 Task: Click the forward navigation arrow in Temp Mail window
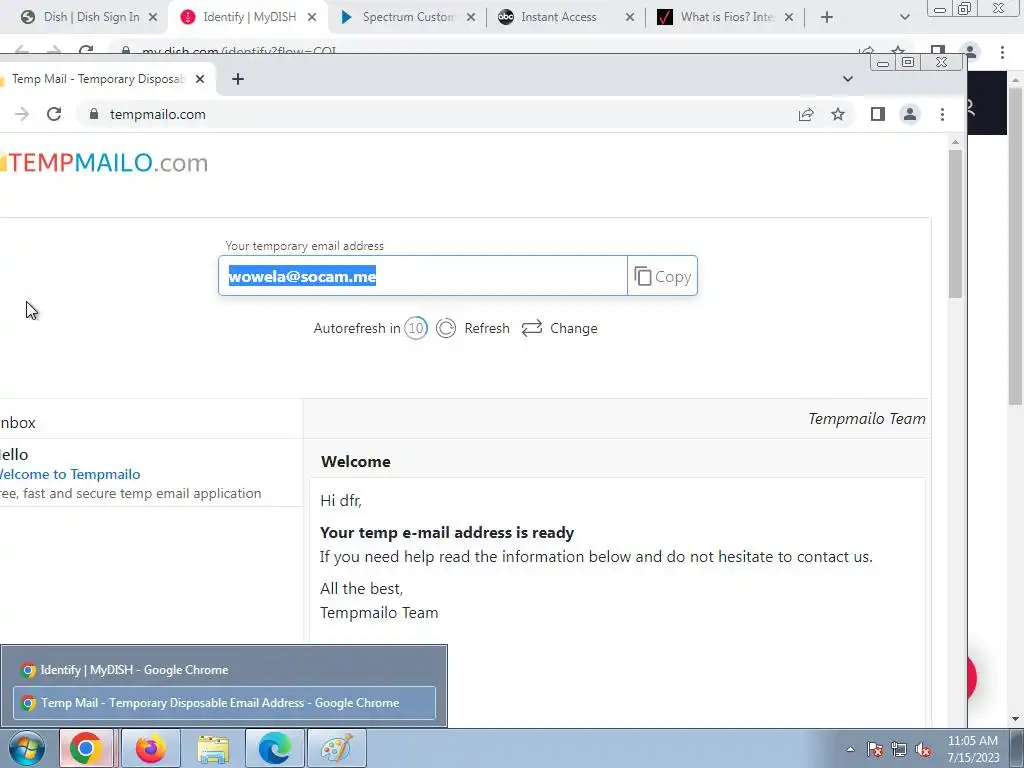click(22, 114)
